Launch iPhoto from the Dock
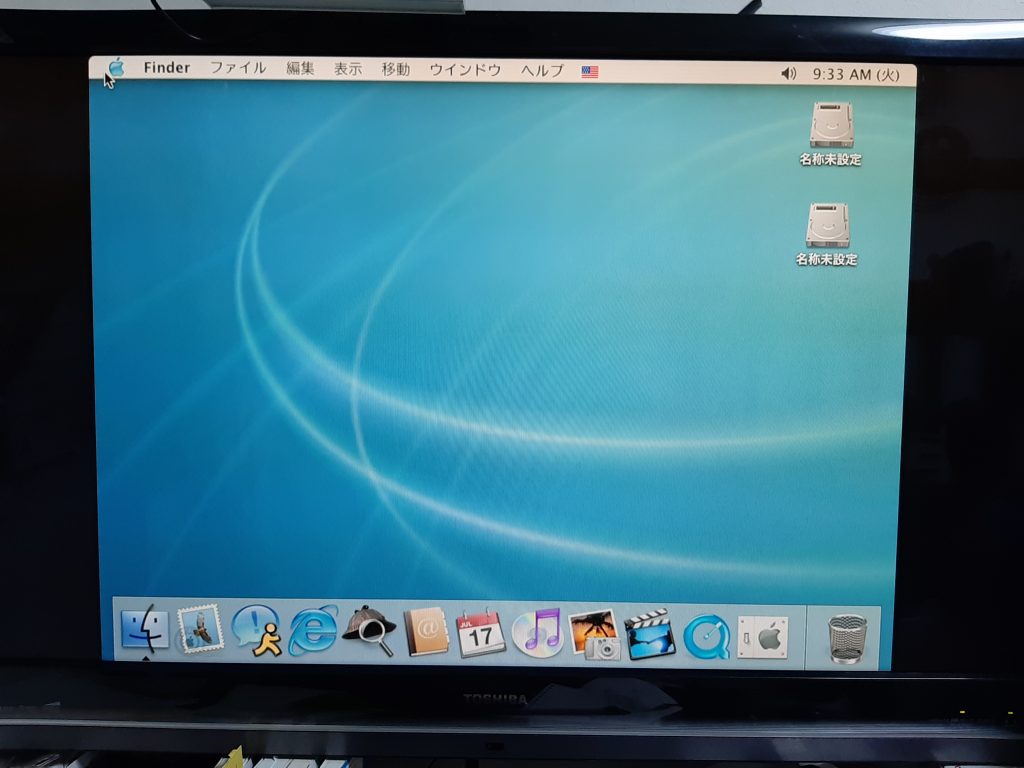1024x768 pixels. pos(594,634)
